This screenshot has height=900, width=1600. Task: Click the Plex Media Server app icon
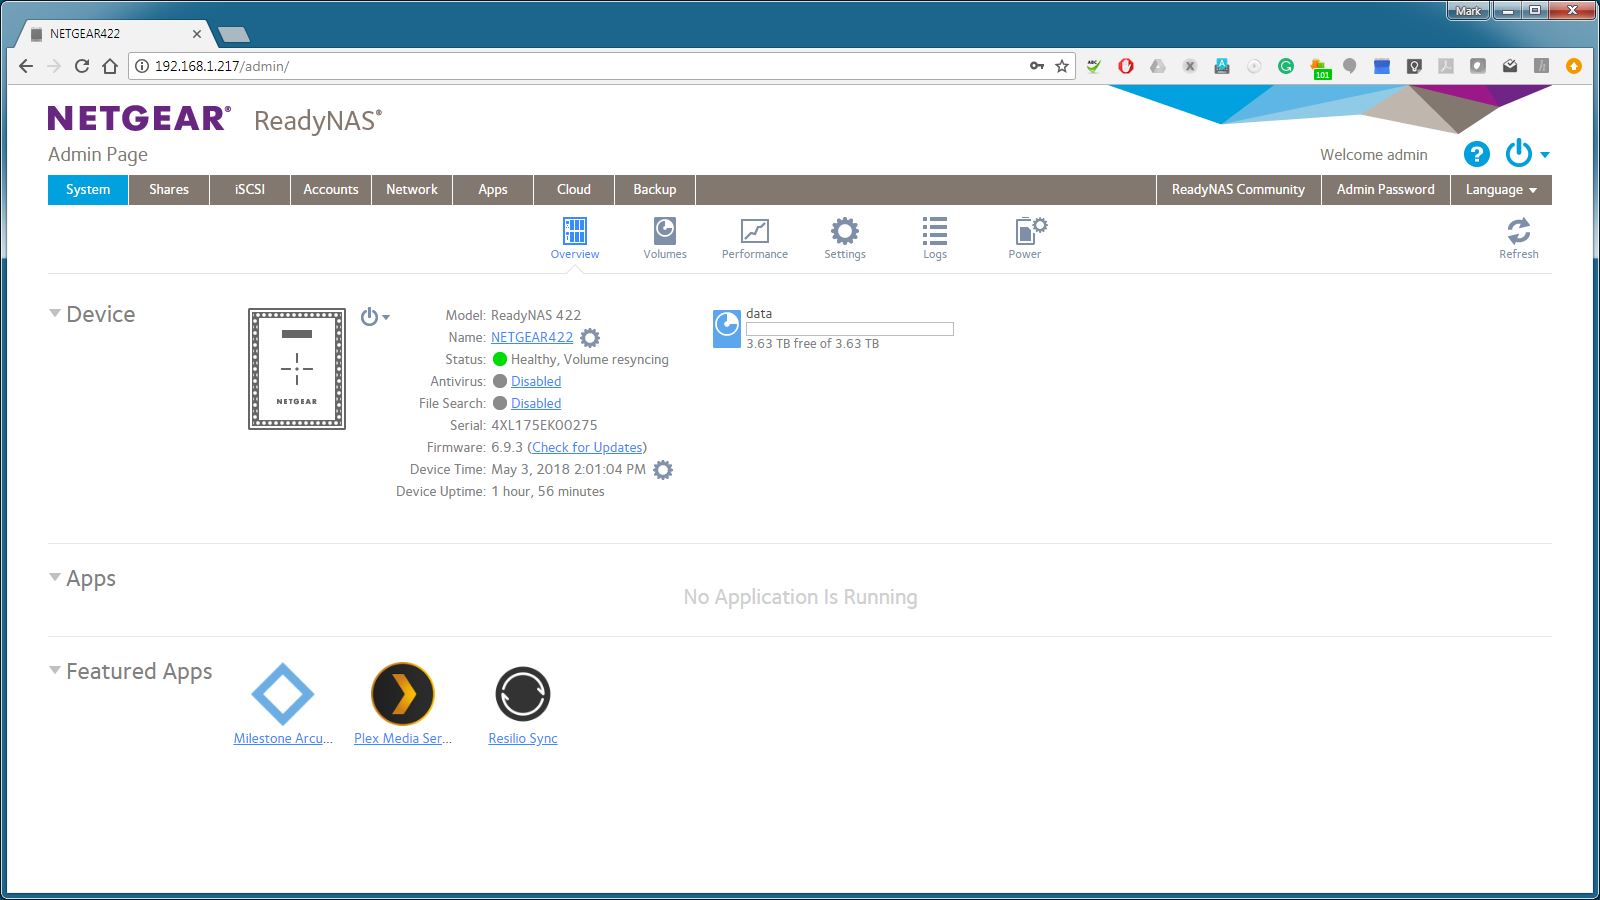pyautogui.click(x=402, y=694)
